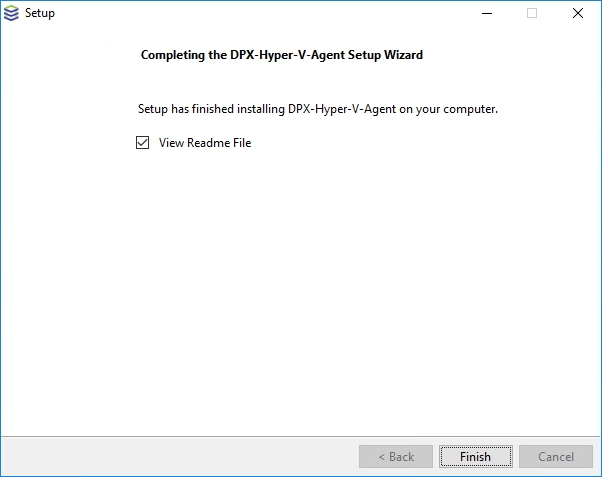The image size is (602, 477).
Task: Click the separator line above the footer buttons
Action: (300, 436)
